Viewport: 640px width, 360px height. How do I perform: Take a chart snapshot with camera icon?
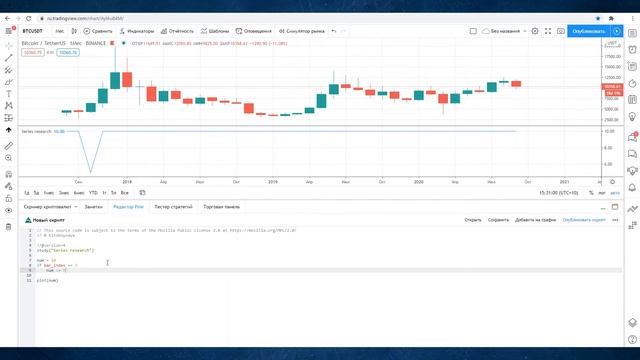pos(561,31)
